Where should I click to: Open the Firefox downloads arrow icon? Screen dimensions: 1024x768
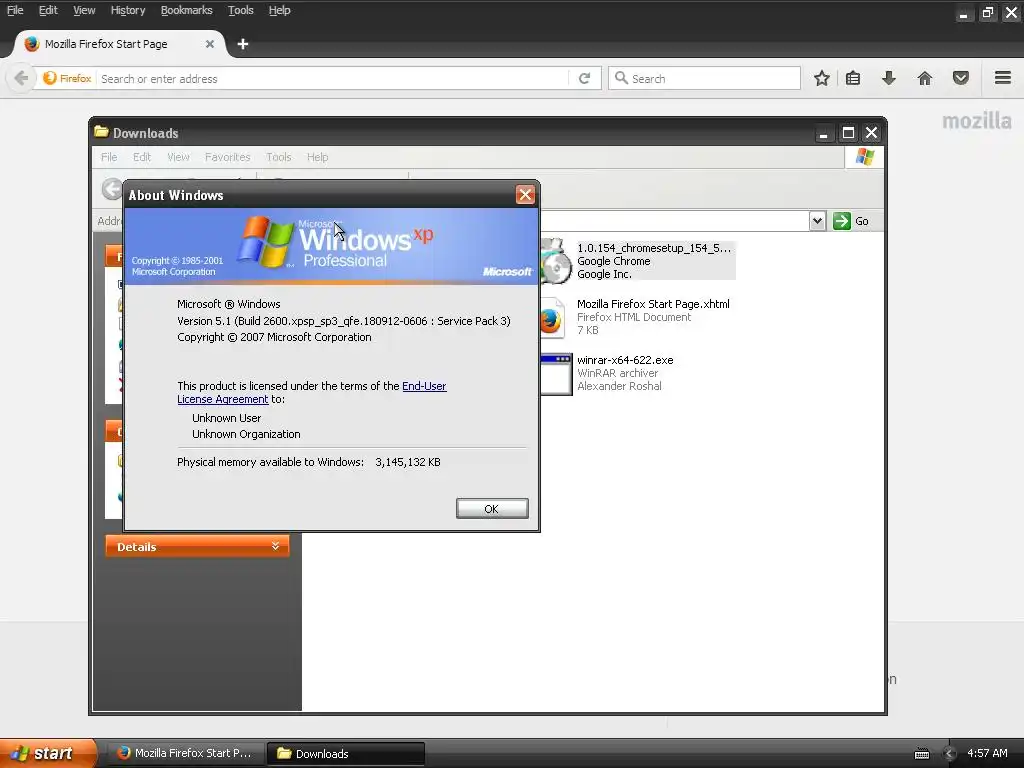(889, 78)
